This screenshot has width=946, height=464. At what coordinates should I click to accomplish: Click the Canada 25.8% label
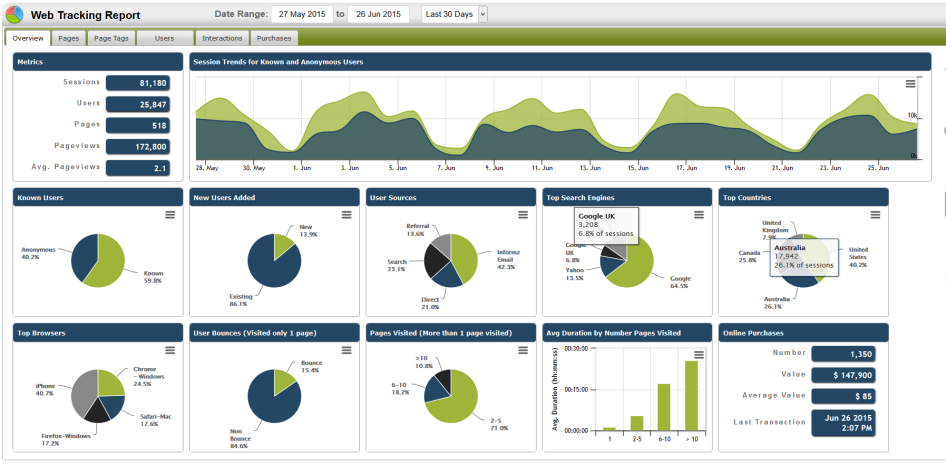coord(749,256)
